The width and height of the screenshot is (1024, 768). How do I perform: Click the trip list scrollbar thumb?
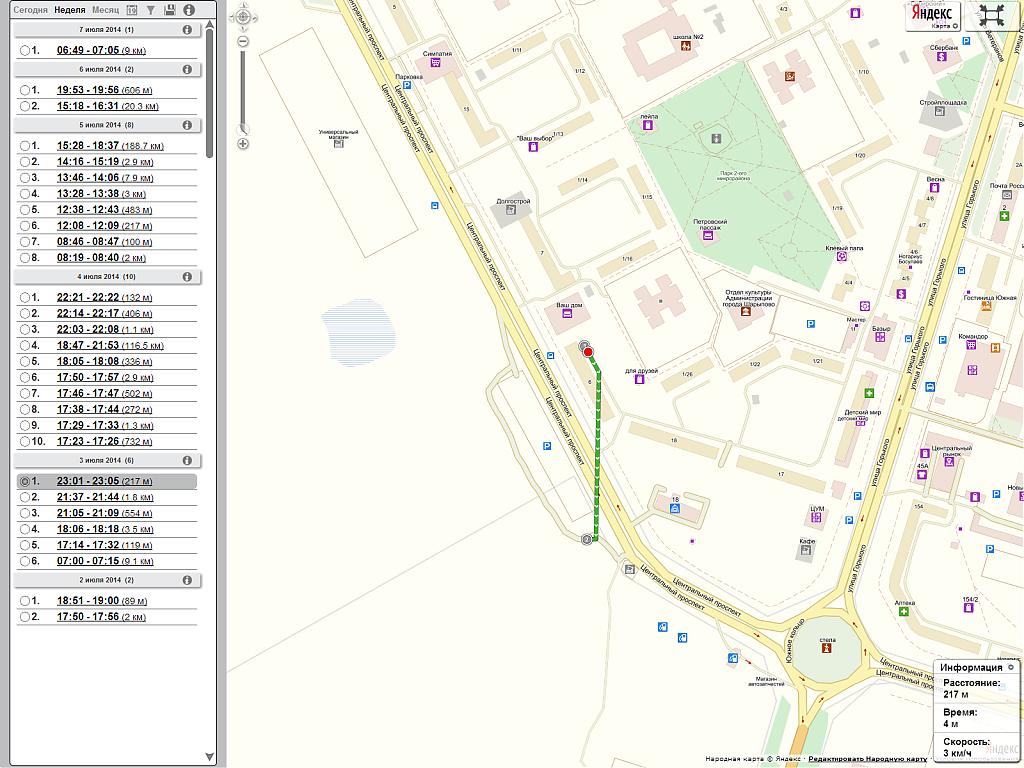coord(210,93)
